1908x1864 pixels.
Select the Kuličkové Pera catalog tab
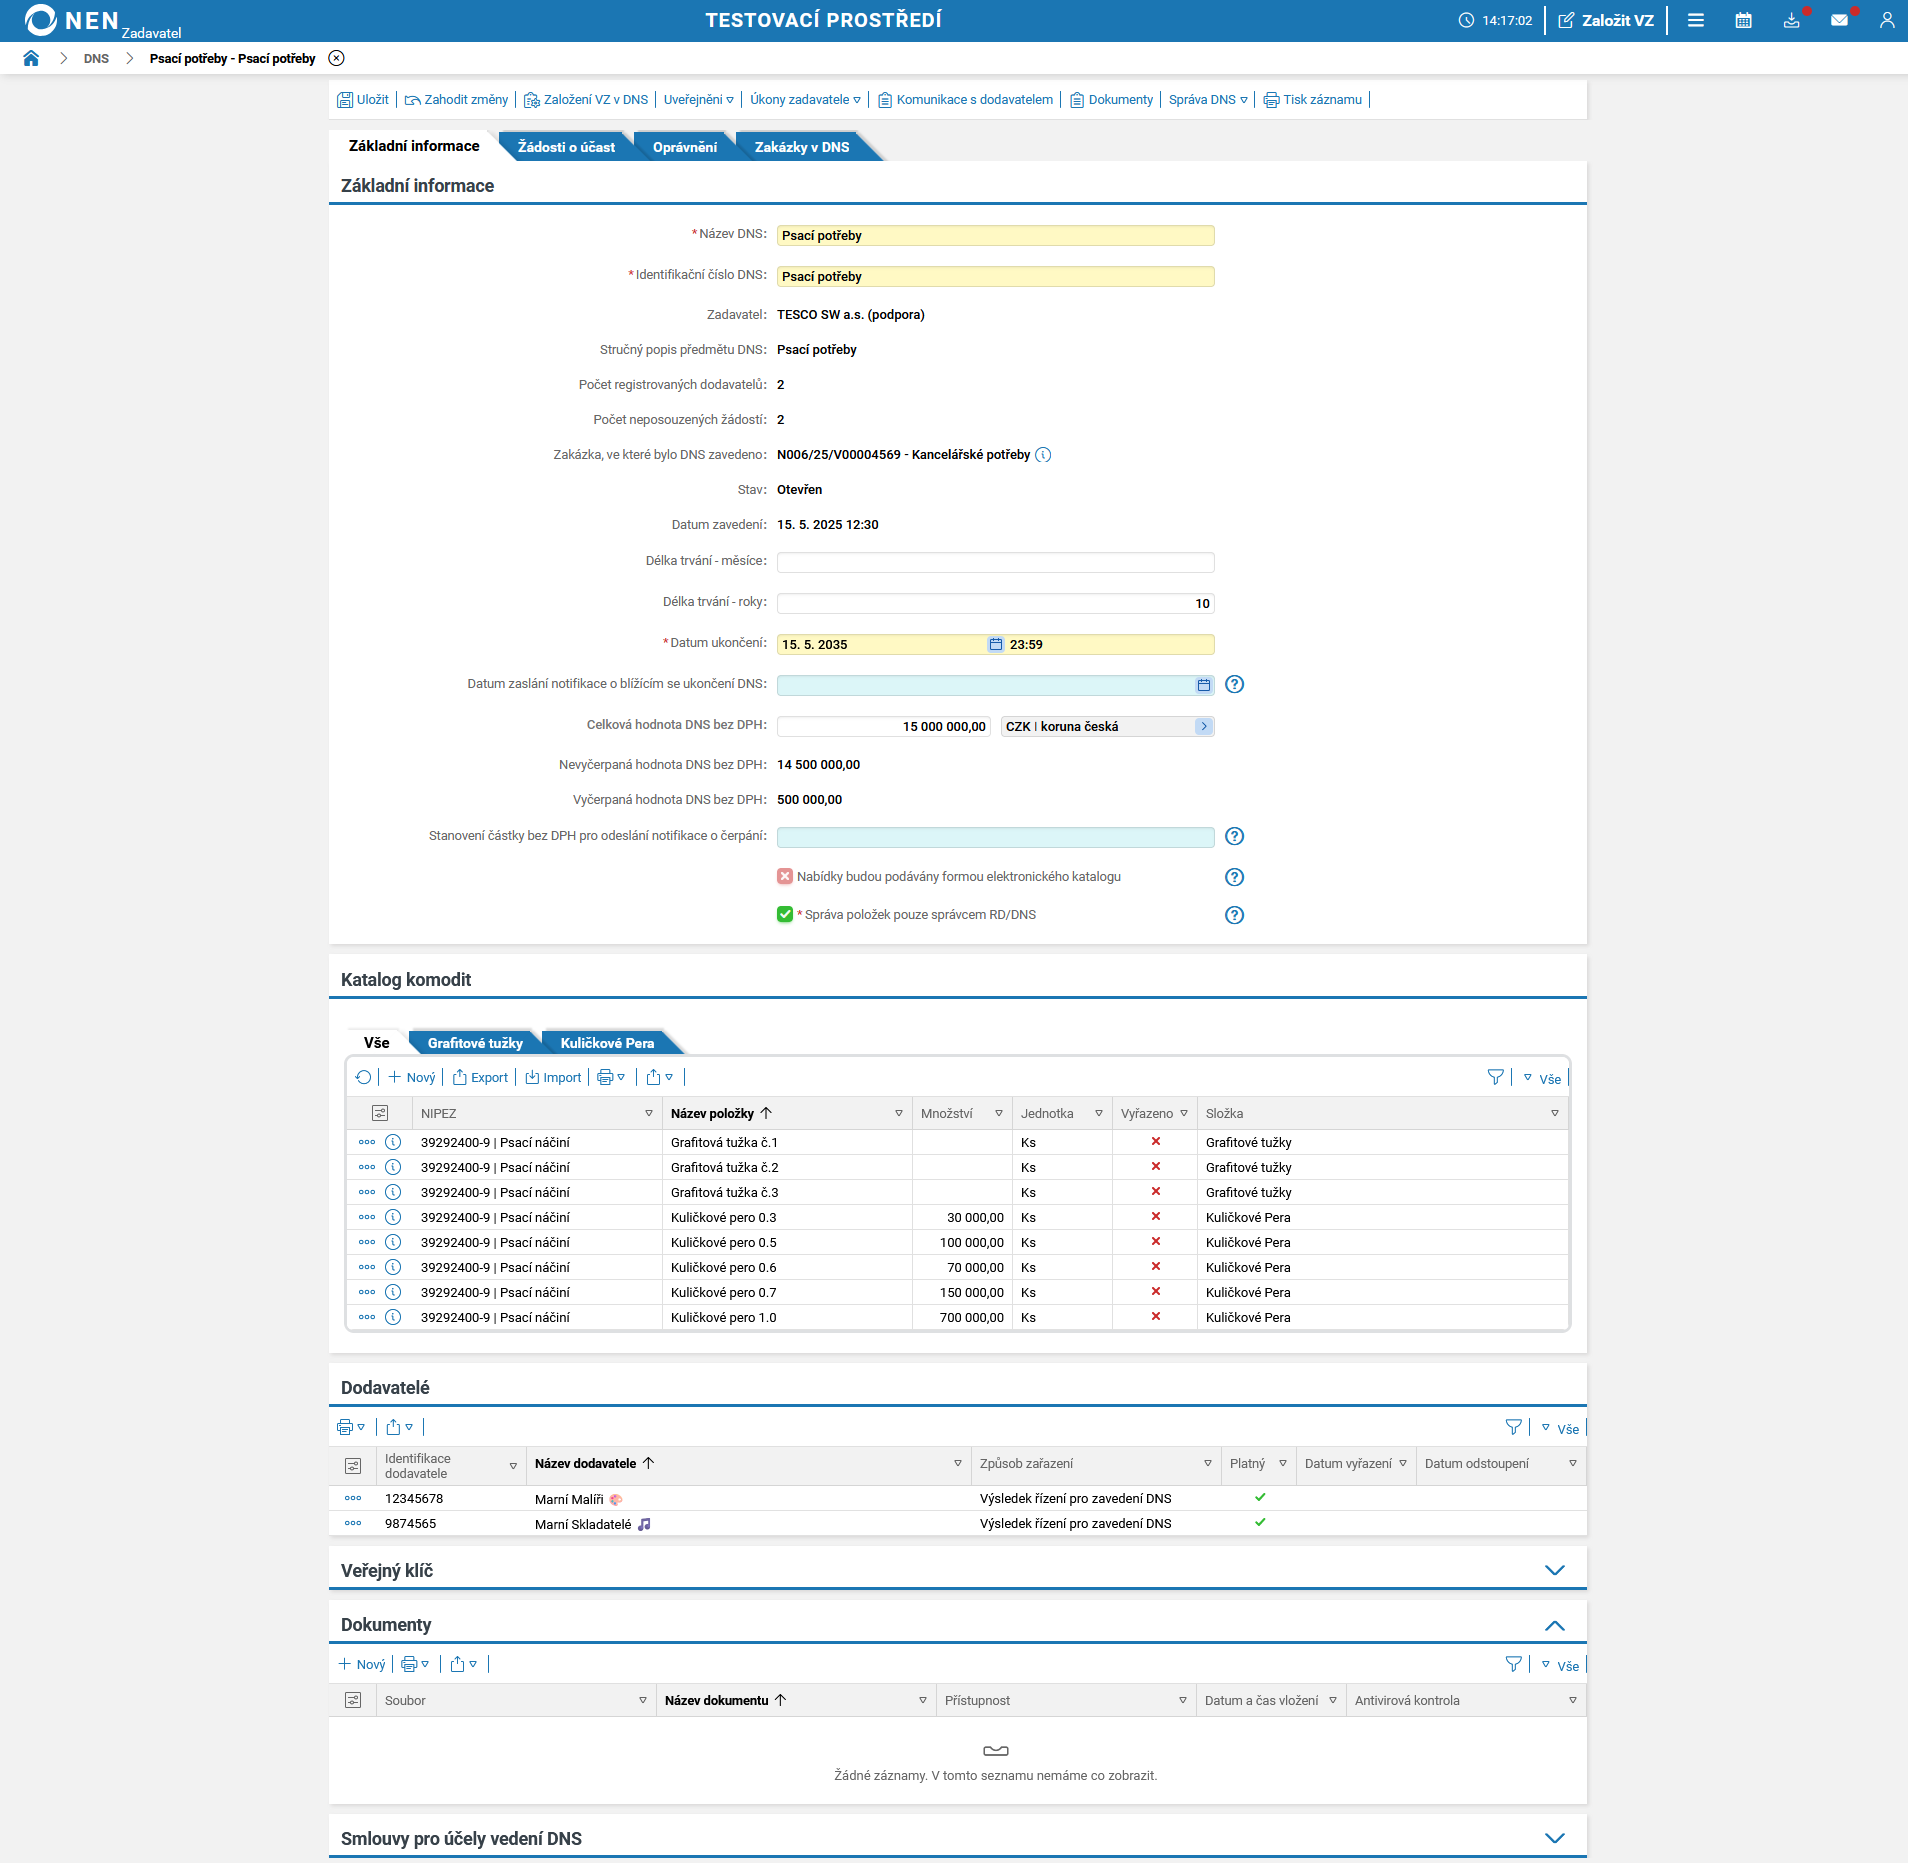point(607,1043)
